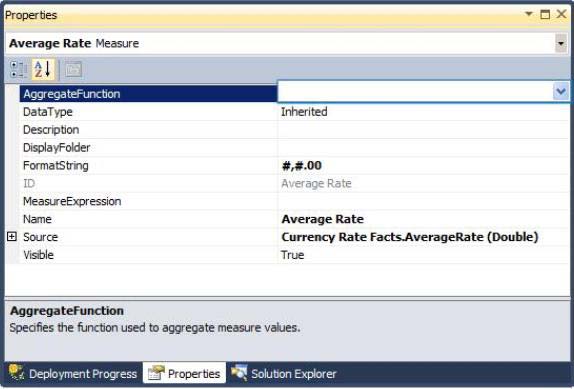
Task: Switch to Solution Explorer tab
Action: [x=284, y=373]
